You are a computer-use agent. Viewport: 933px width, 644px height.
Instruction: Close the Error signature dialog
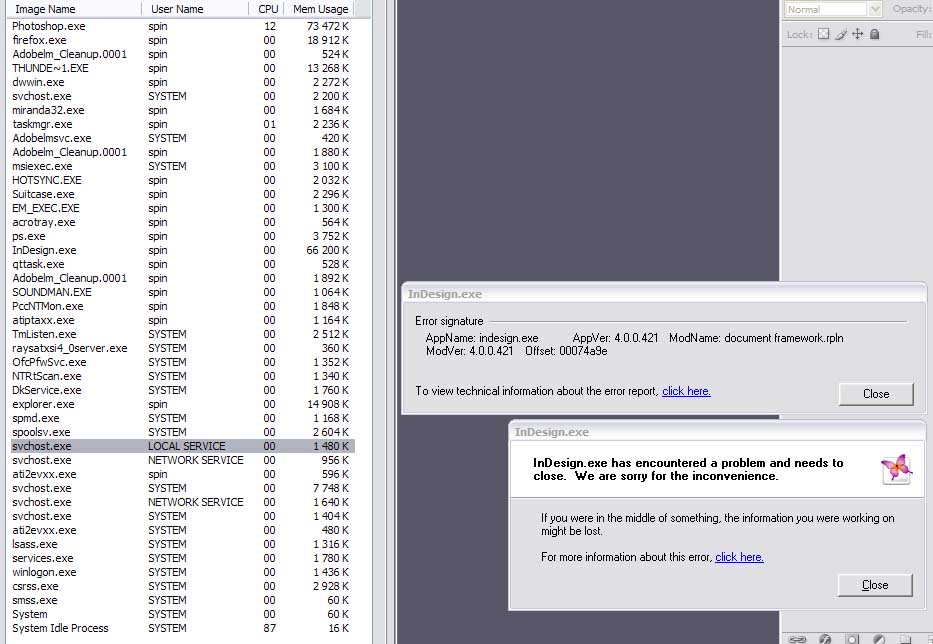876,394
